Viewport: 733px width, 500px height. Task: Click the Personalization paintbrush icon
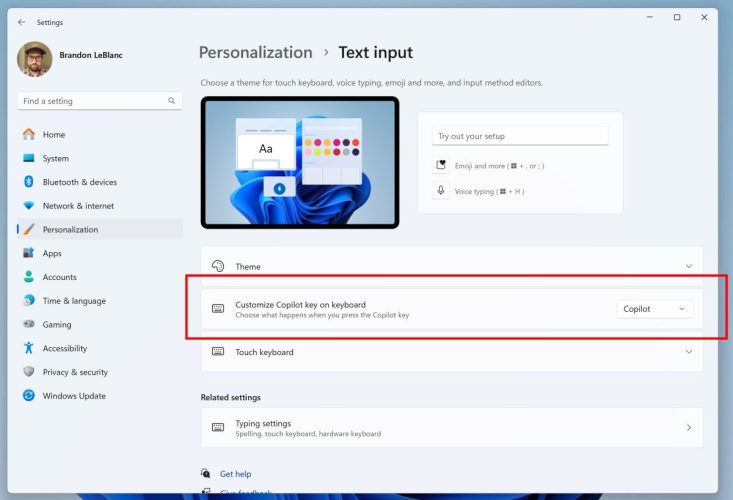point(29,229)
